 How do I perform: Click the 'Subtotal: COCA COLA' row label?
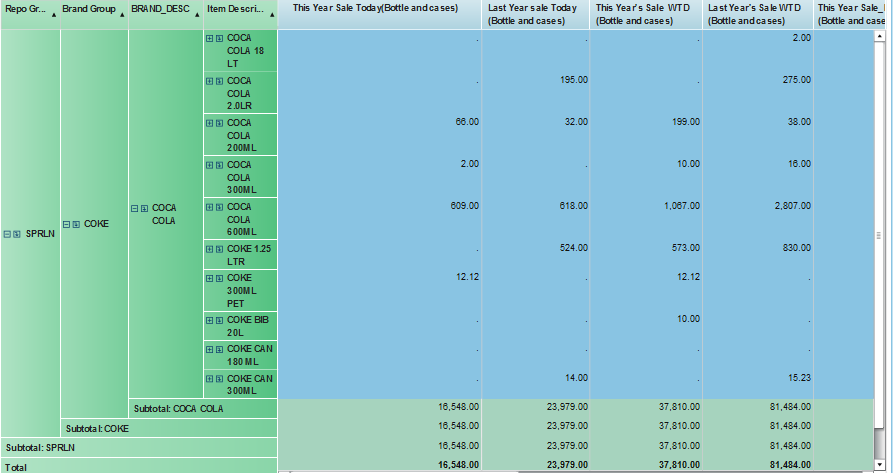click(x=179, y=409)
